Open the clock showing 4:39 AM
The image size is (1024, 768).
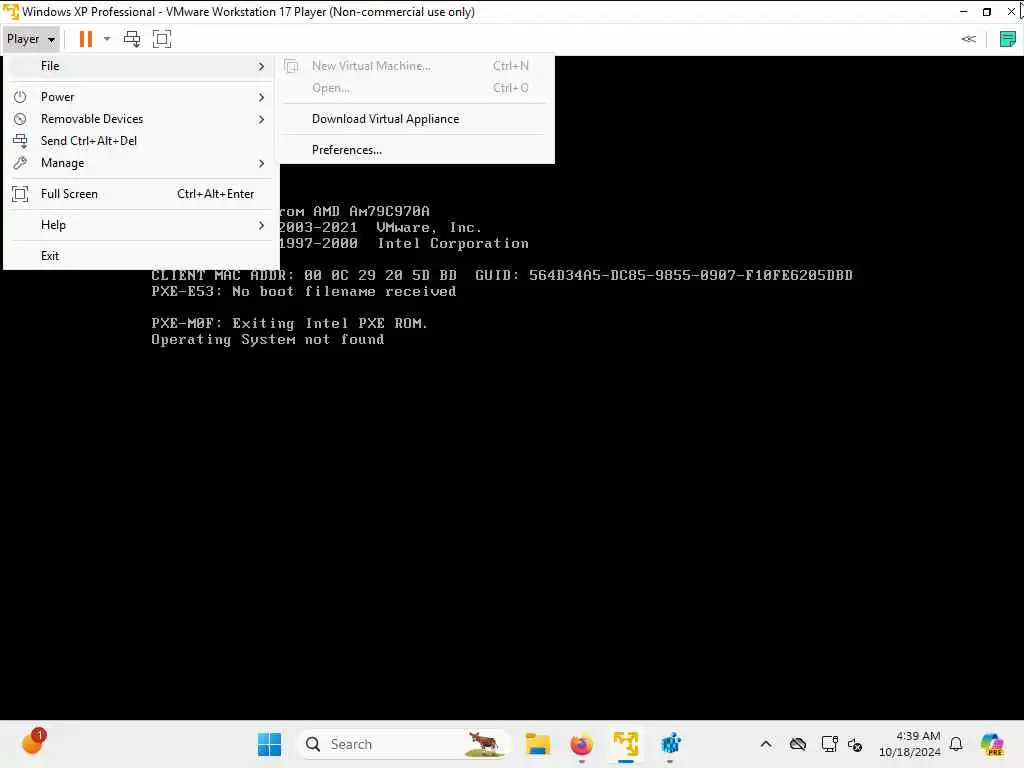coord(910,744)
